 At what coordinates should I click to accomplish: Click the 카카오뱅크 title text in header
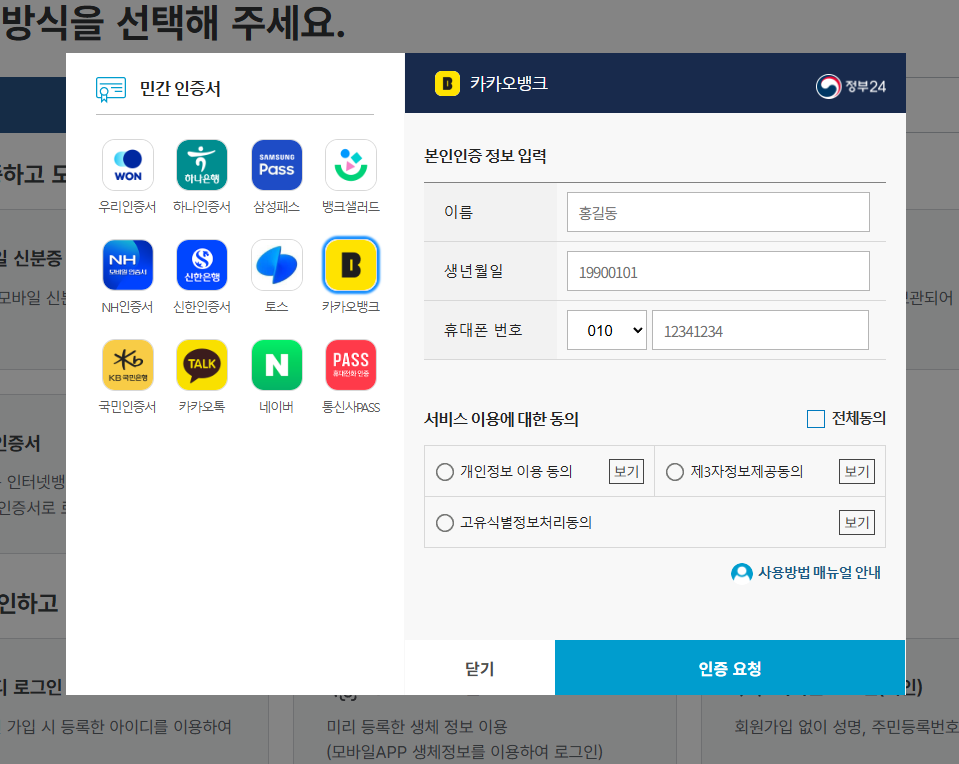point(509,84)
